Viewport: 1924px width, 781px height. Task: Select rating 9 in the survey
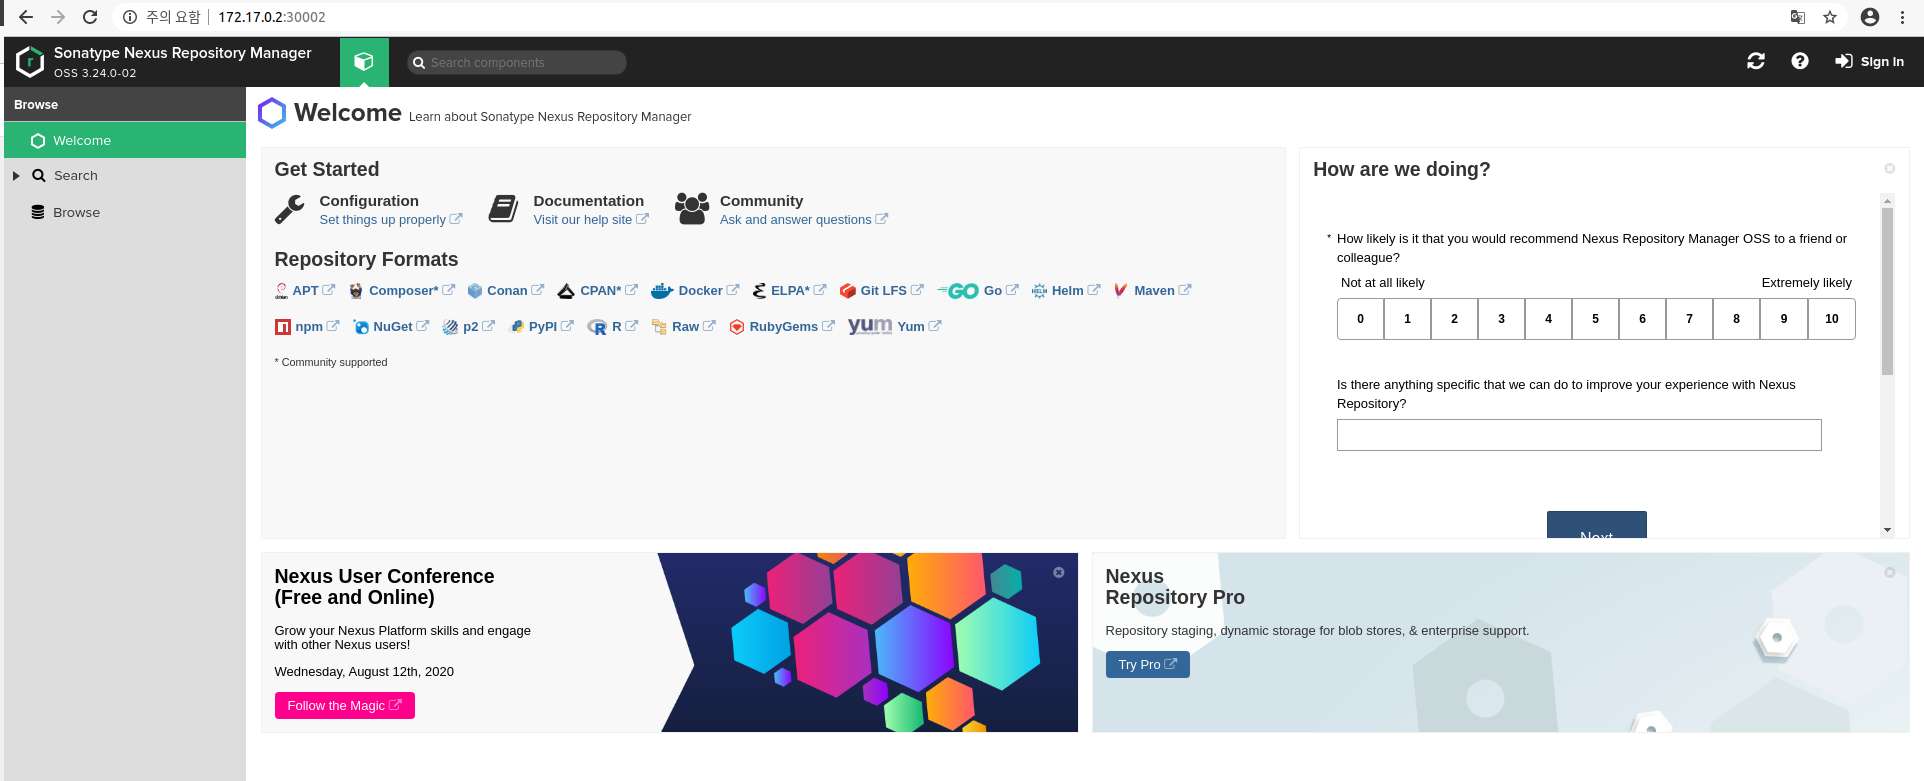1784,319
